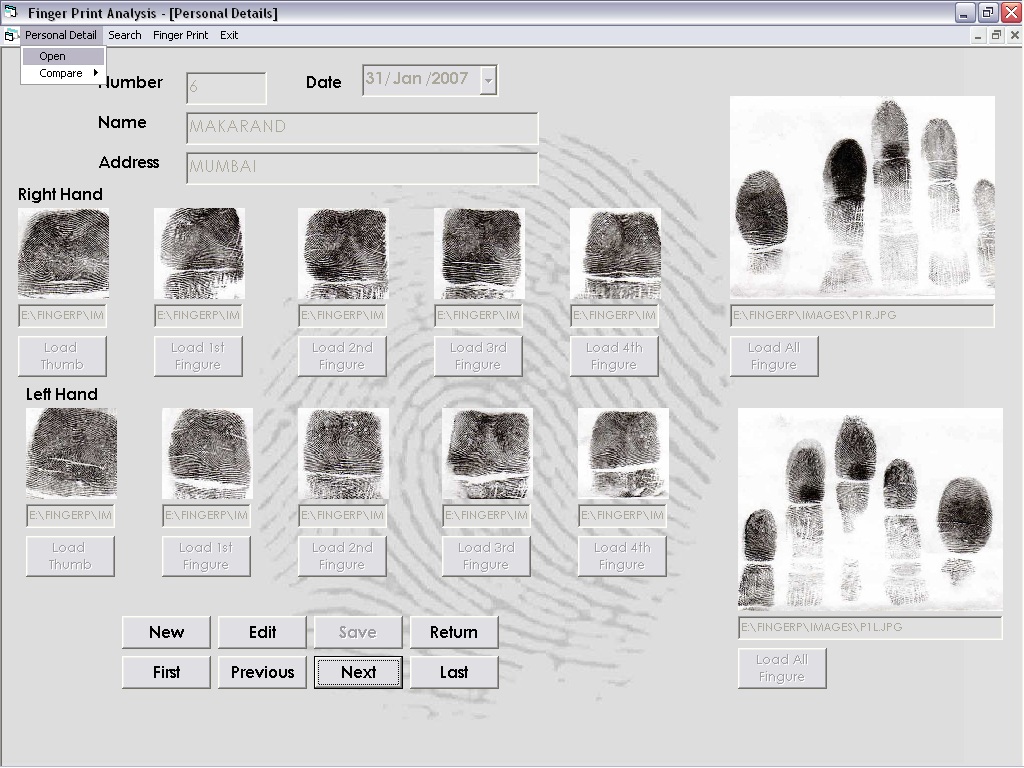1024x768 pixels.
Task: Restore the inner Personal Details window
Action: (x=996, y=35)
